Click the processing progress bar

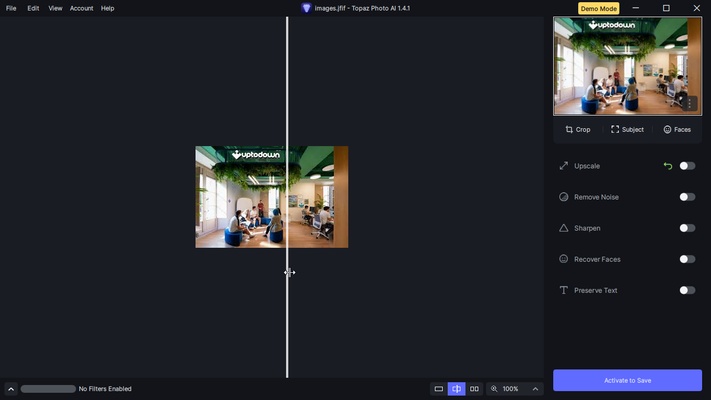48,389
